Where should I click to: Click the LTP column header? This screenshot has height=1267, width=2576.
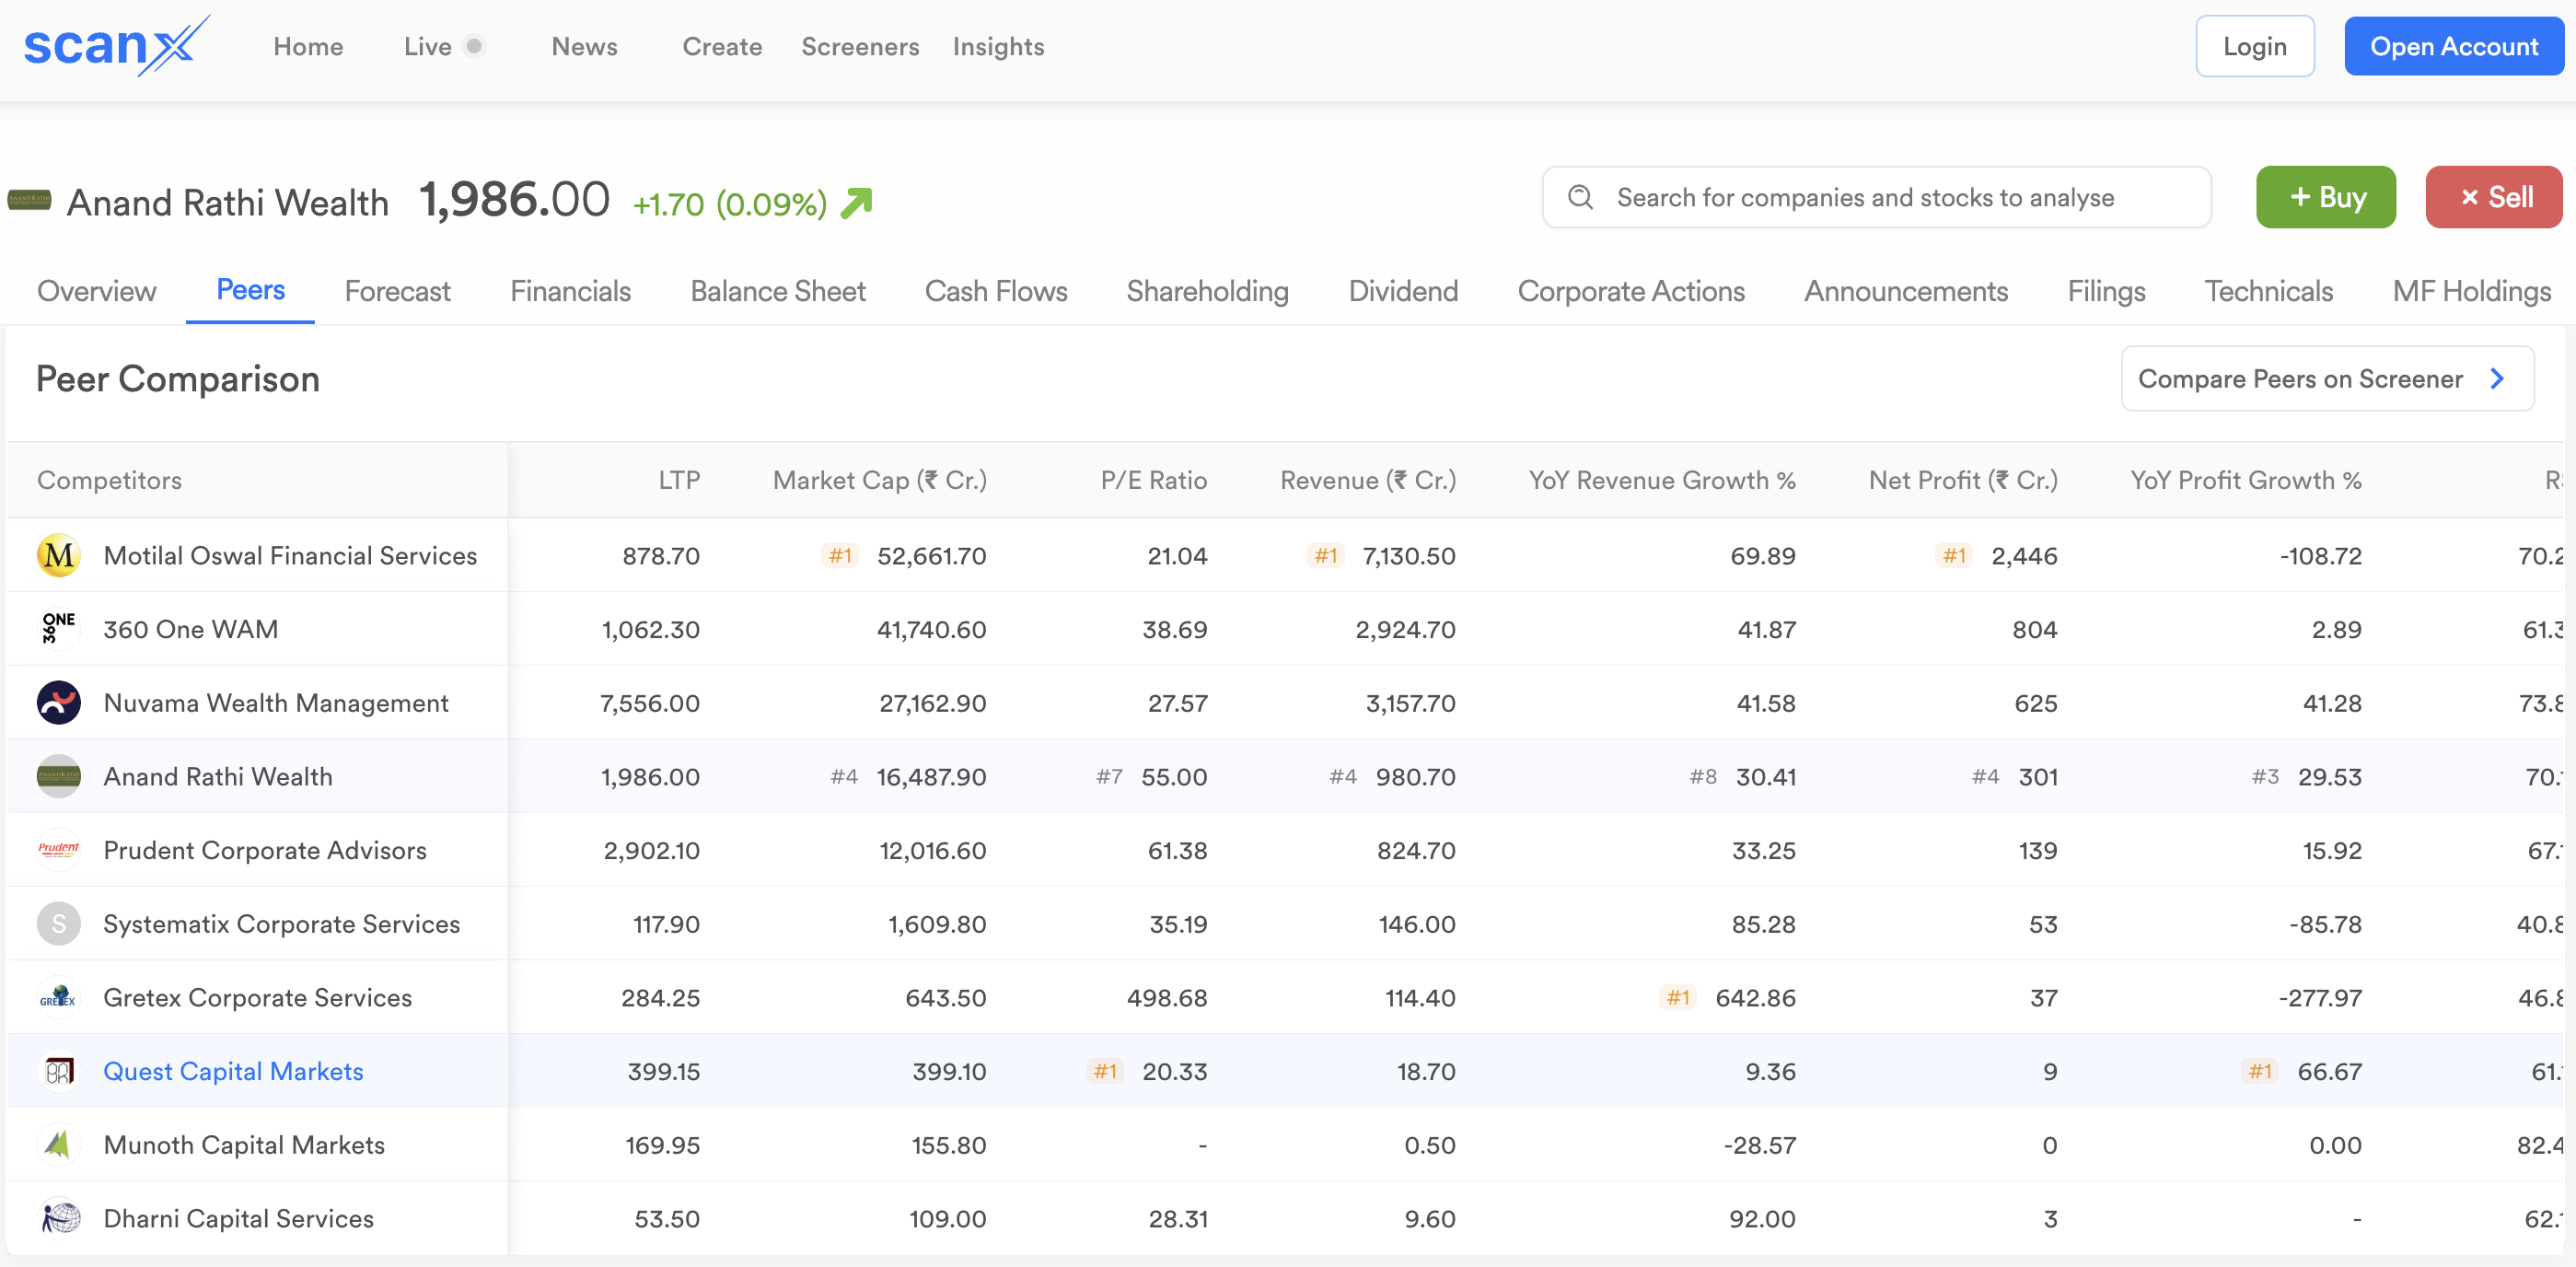[679, 480]
